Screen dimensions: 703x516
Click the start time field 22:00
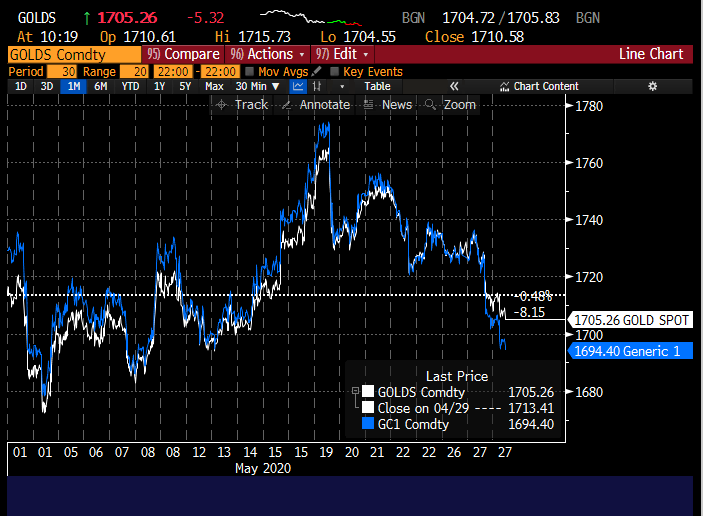coord(173,72)
